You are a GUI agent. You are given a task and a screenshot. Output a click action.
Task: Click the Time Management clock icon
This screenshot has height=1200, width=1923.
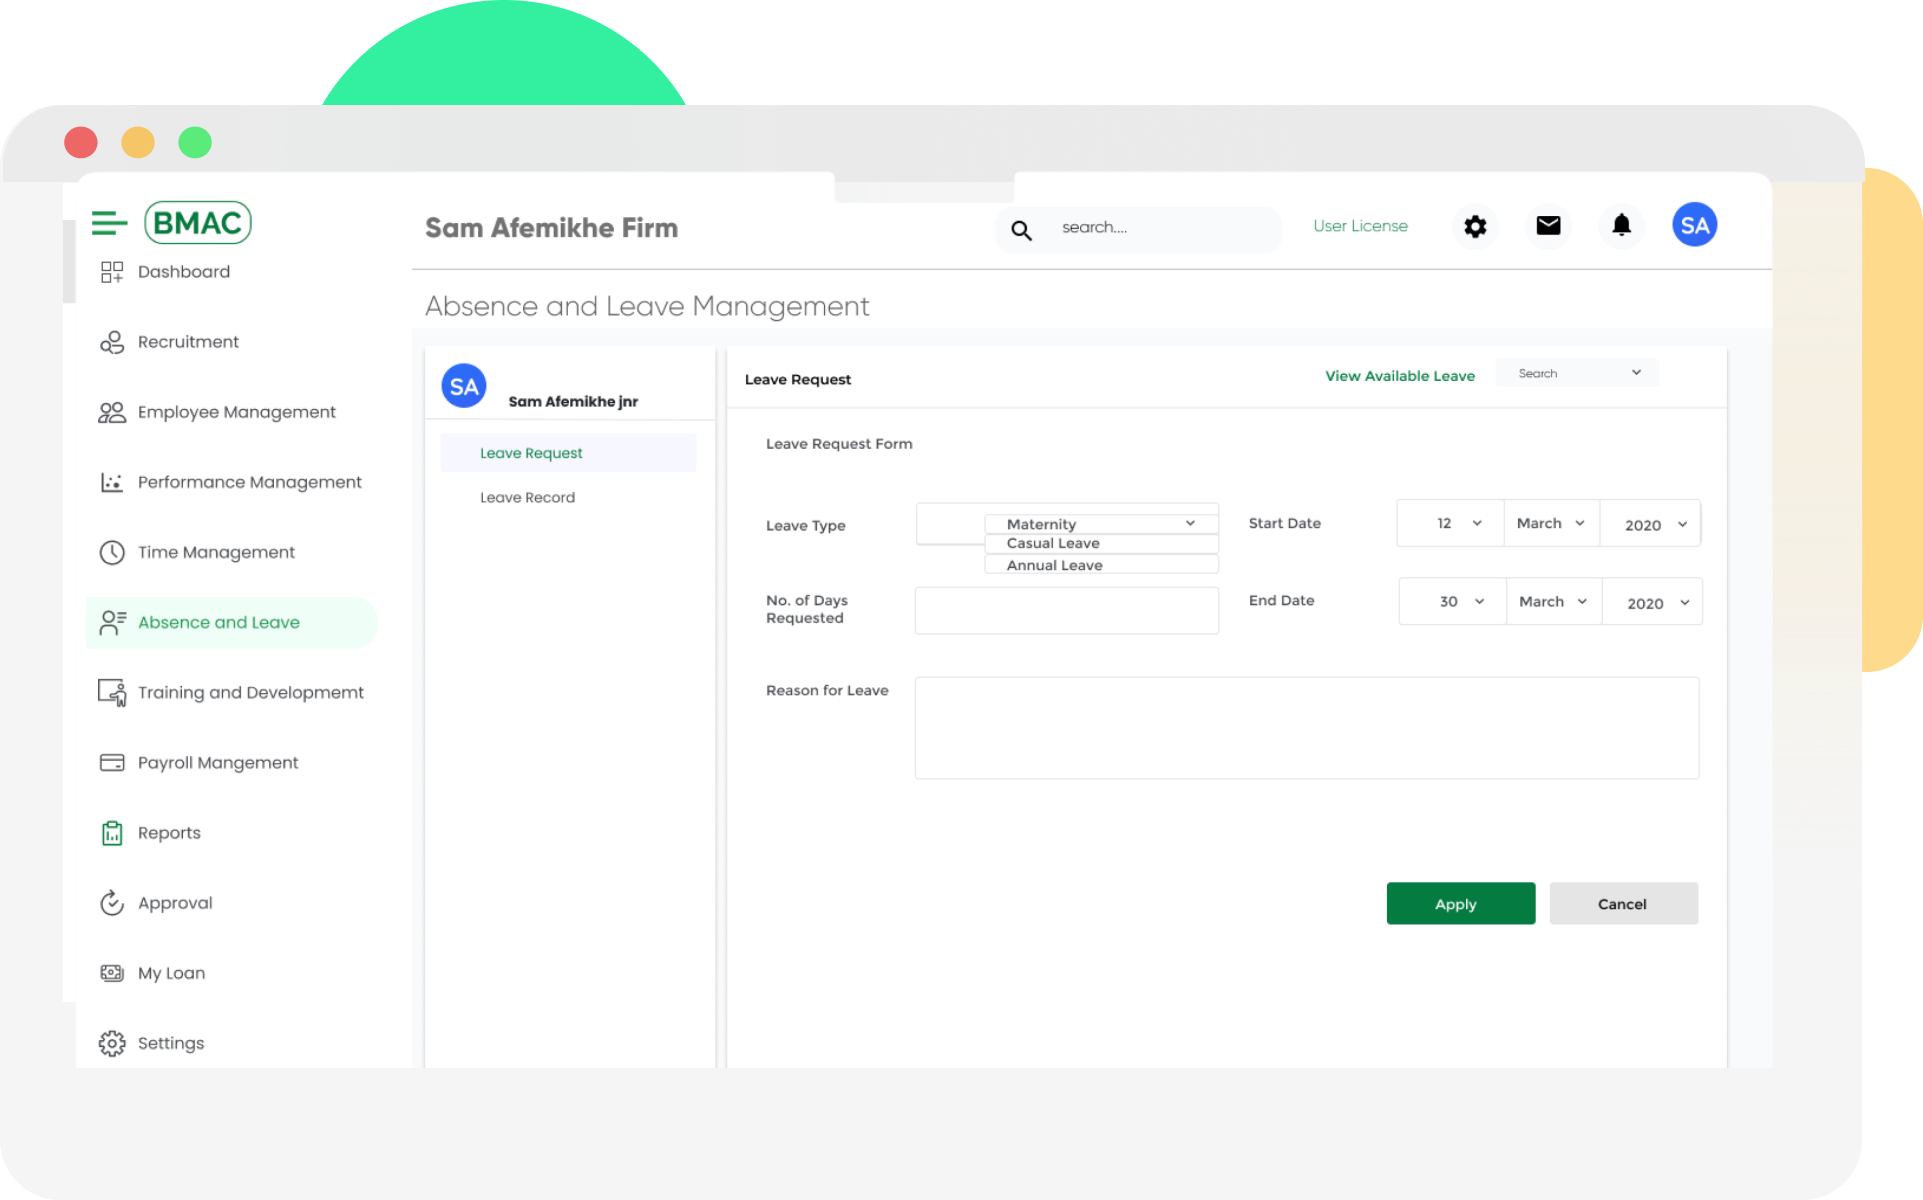tap(112, 552)
